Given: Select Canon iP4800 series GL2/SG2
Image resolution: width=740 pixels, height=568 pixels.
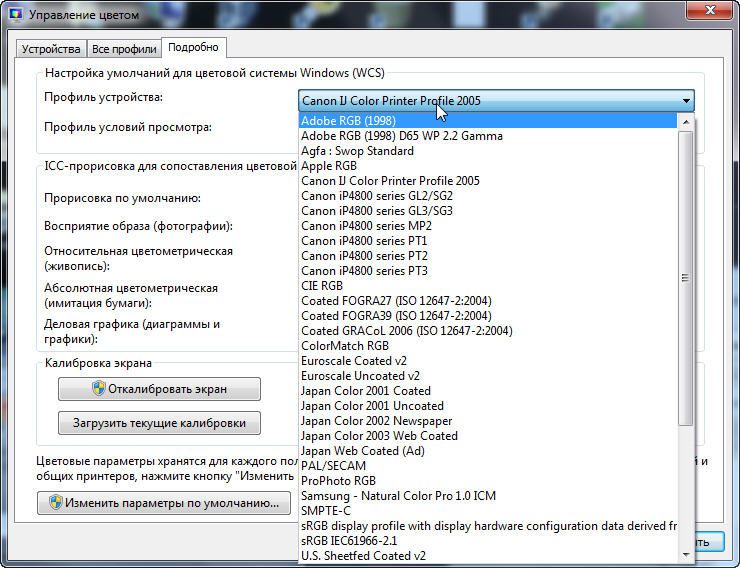Looking at the screenshot, I should coord(488,196).
